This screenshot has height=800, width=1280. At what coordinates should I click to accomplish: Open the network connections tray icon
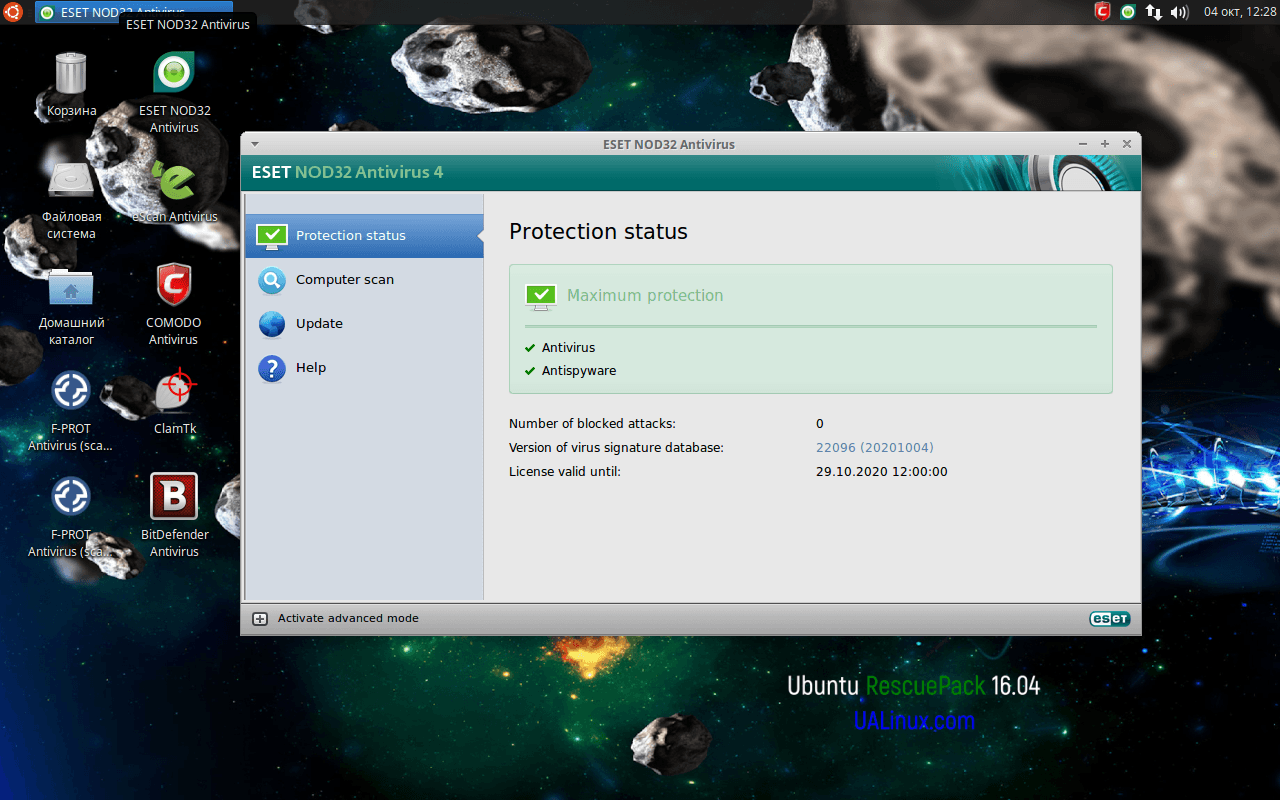coord(1154,12)
